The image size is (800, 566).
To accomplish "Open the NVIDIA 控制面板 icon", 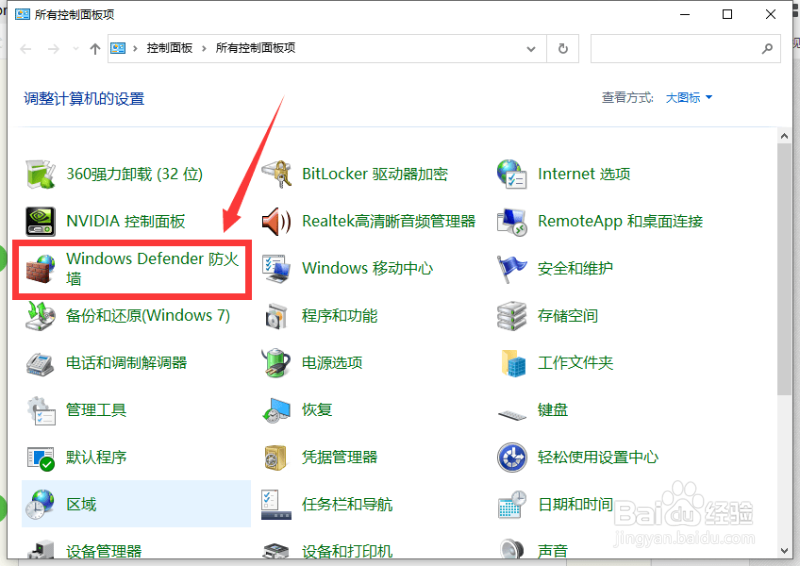I will click(40, 221).
